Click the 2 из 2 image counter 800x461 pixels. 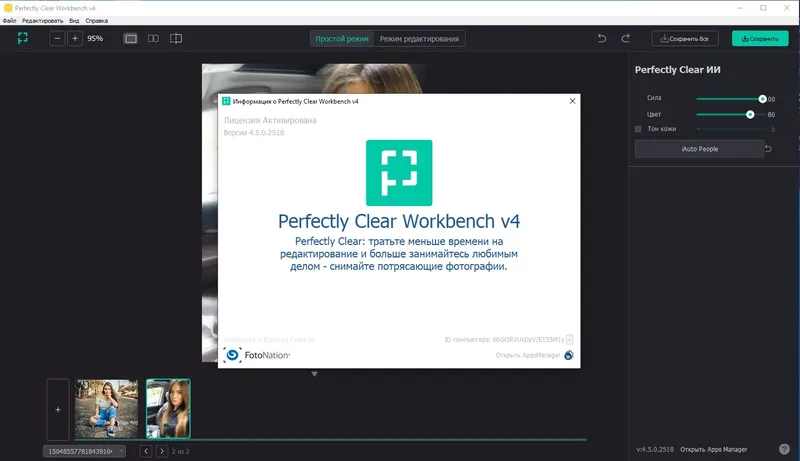(x=181, y=451)
